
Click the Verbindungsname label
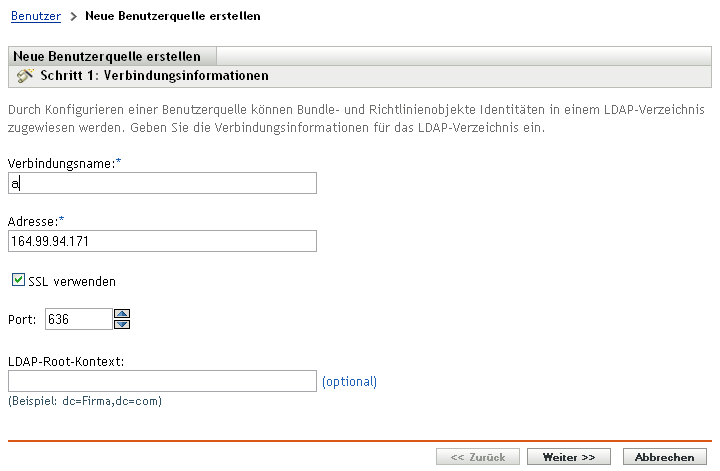coord(56,163)
